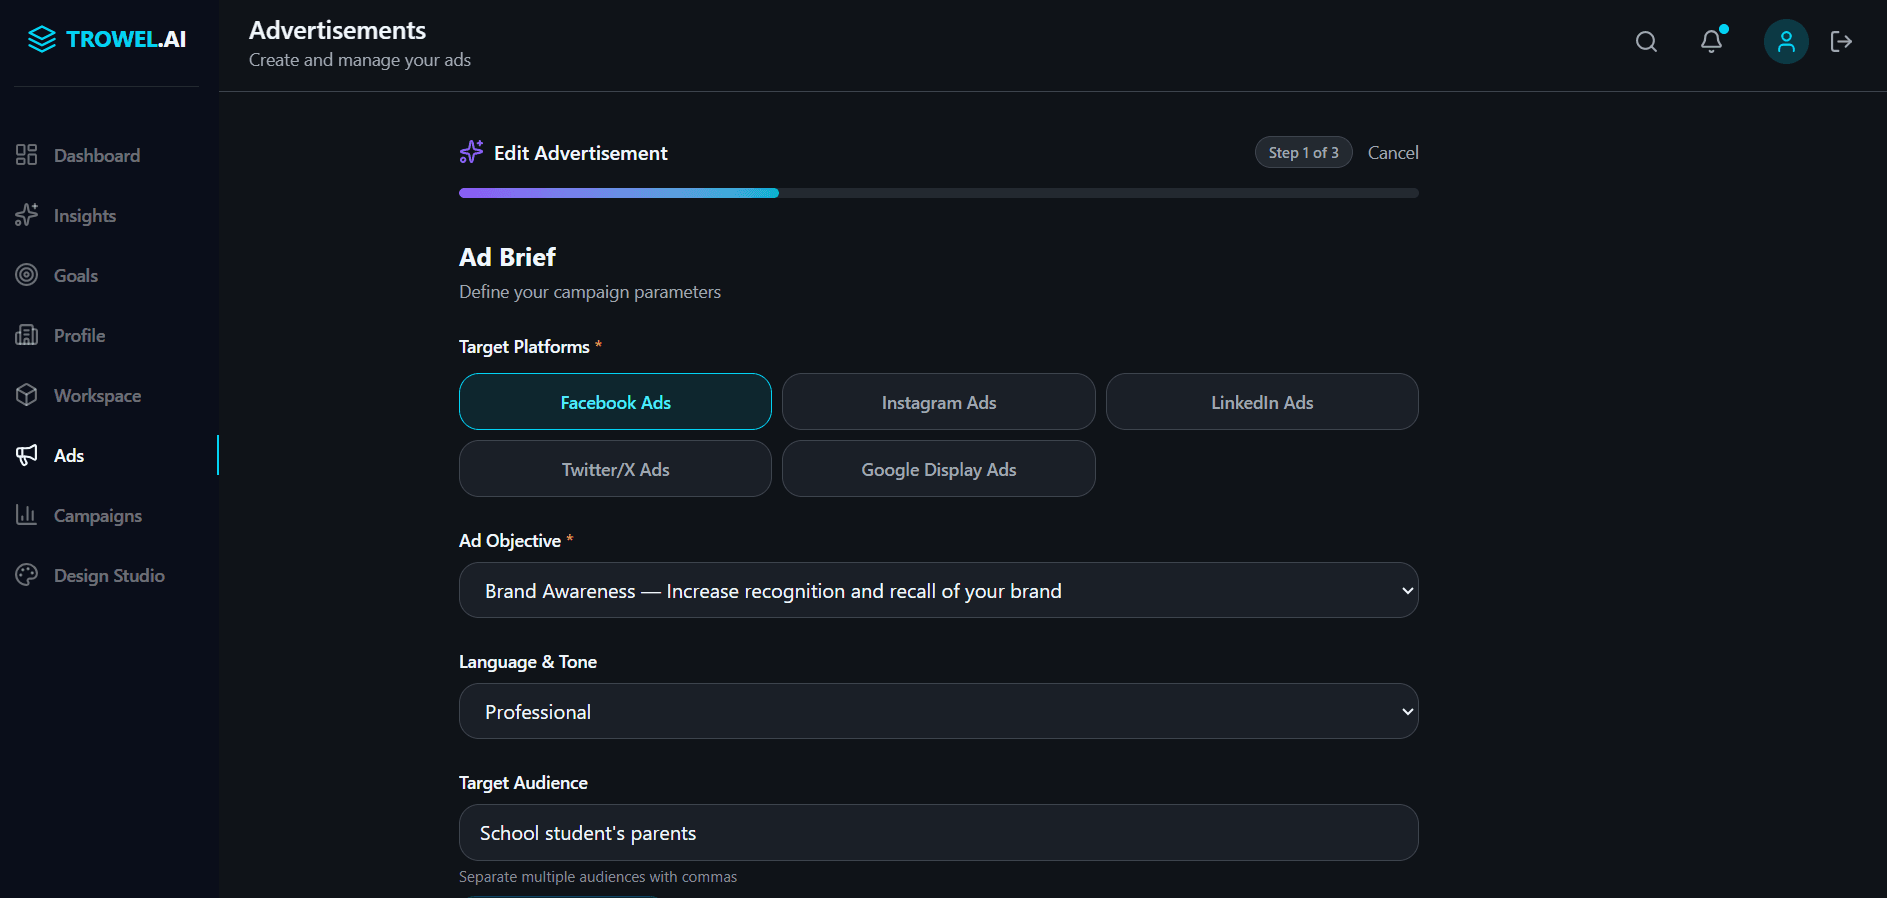Select the Google Display Ads platform

point(939,469)
